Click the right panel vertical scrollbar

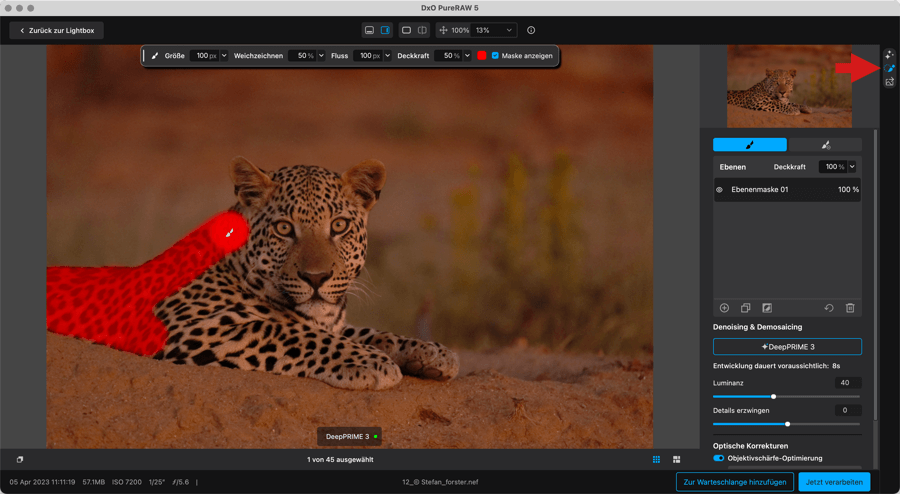coord(875,275)
